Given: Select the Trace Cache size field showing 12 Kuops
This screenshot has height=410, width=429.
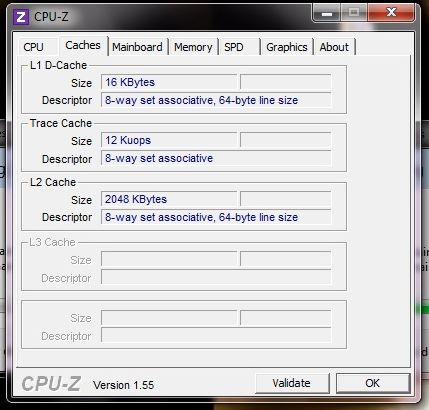Looking at the screenshot, I should pyautogui.click(x=169, y=140).
